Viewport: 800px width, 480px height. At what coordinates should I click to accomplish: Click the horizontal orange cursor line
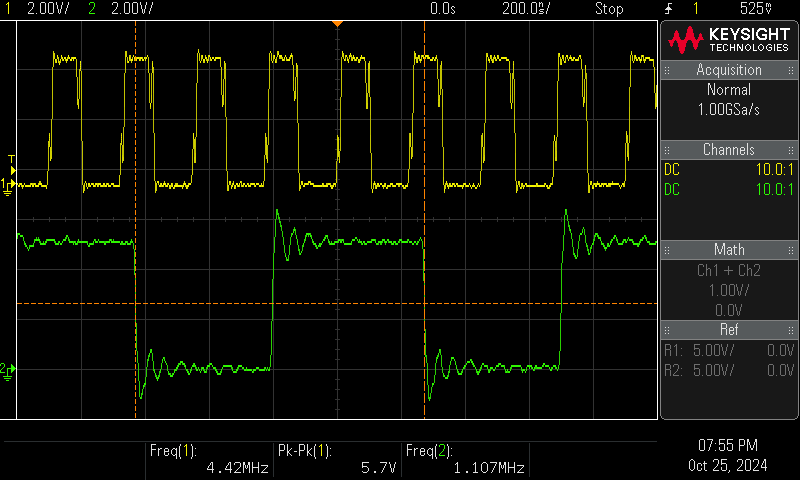(x=337, y=304)
